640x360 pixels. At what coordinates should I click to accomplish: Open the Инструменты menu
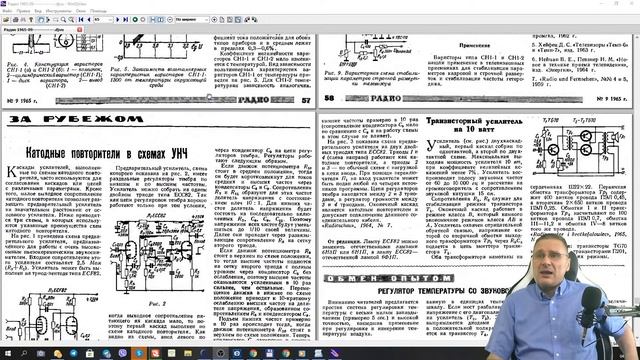point(59,11)
